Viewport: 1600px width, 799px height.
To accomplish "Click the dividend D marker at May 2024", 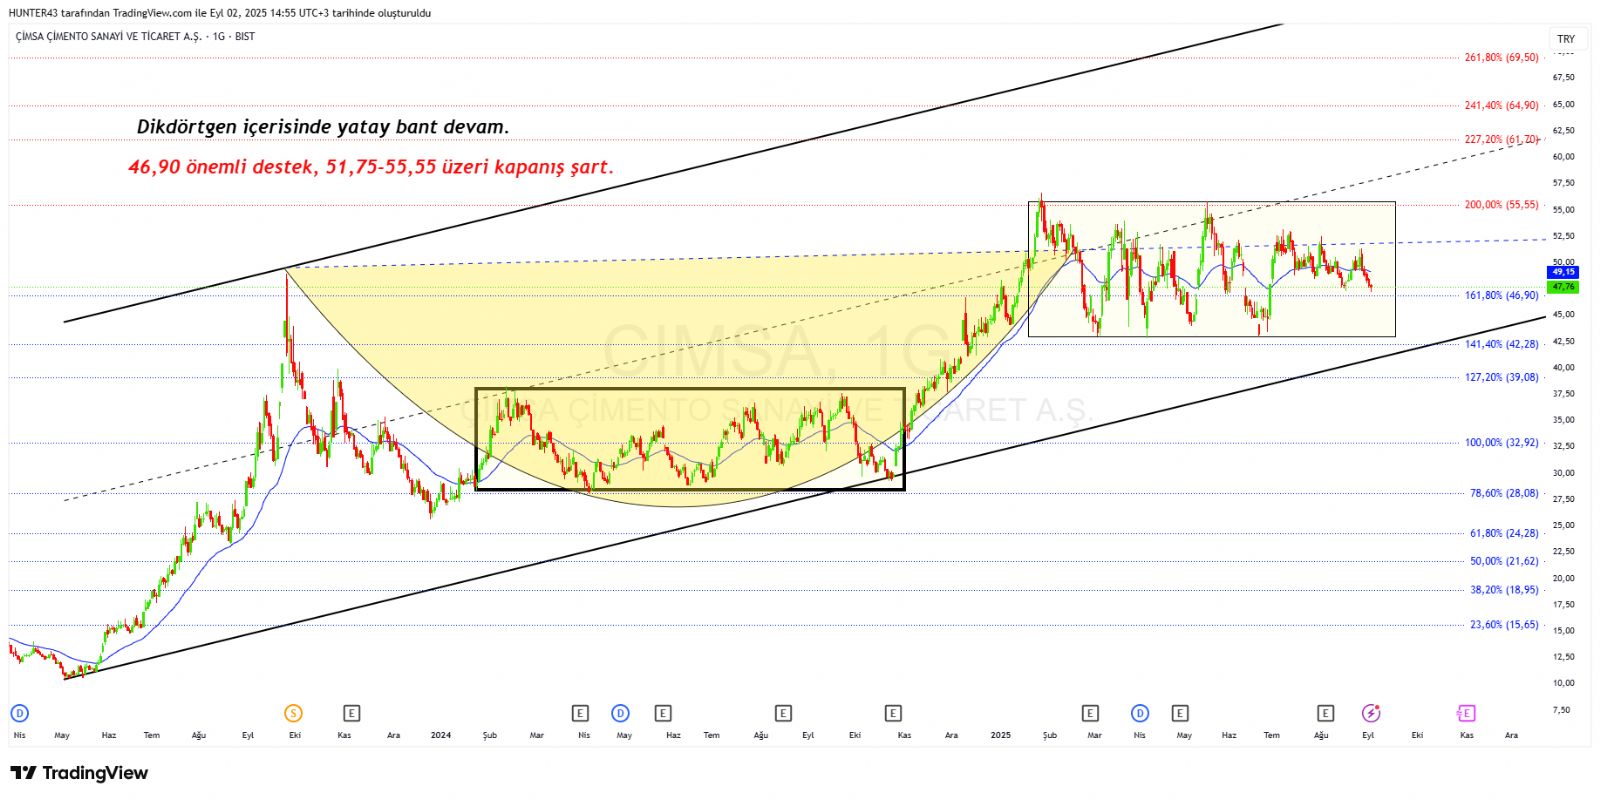I will coord(621,713).
